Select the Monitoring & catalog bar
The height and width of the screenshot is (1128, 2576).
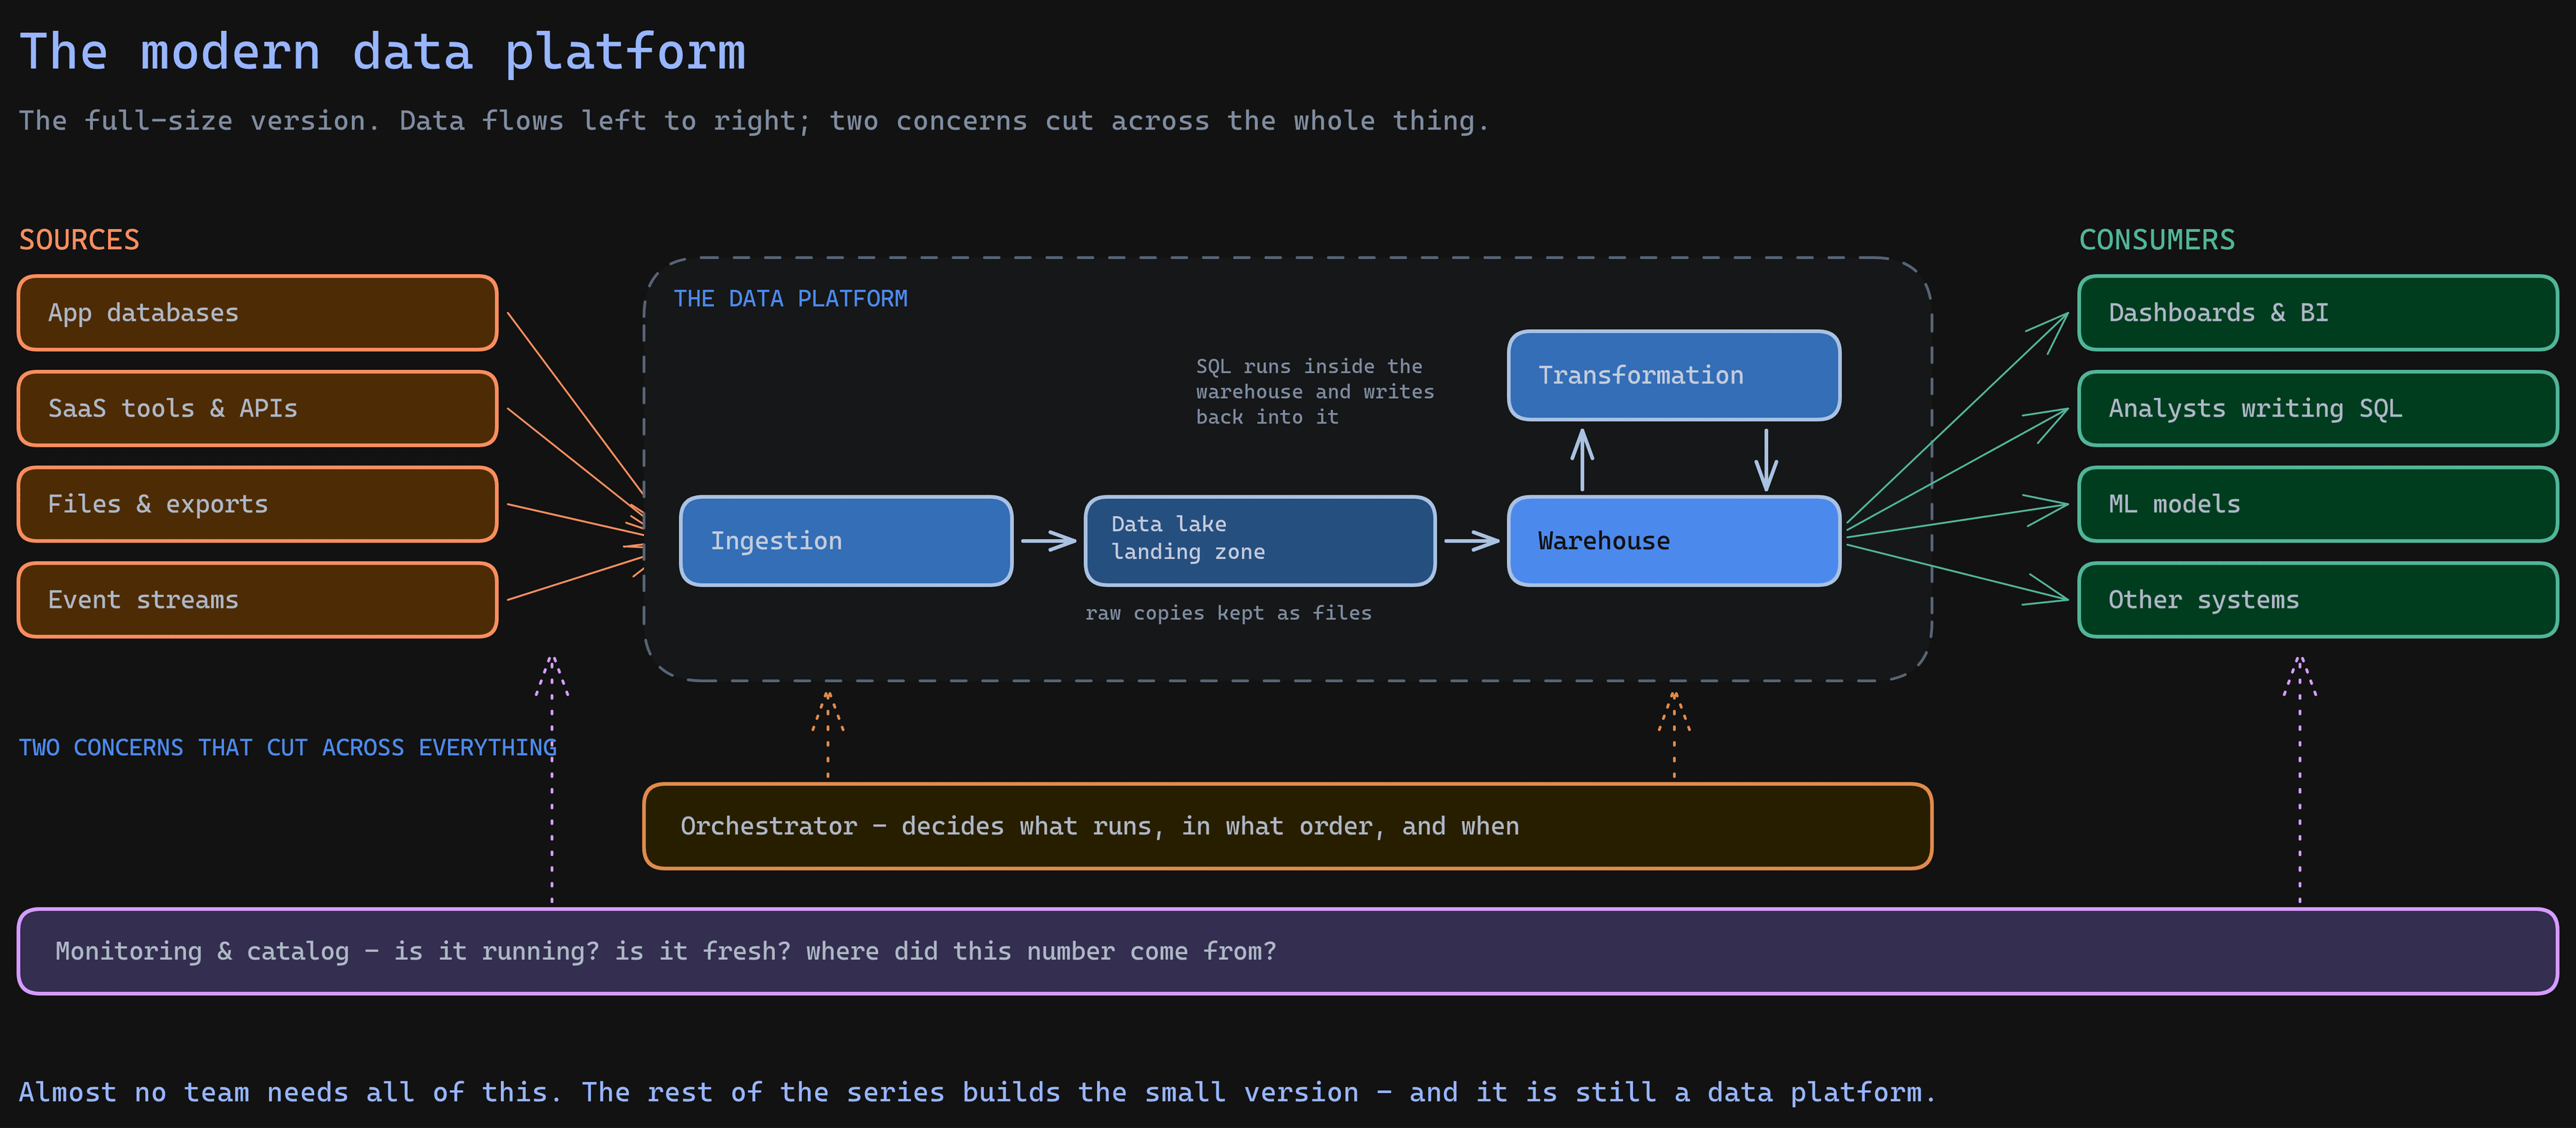[1288, 951]
